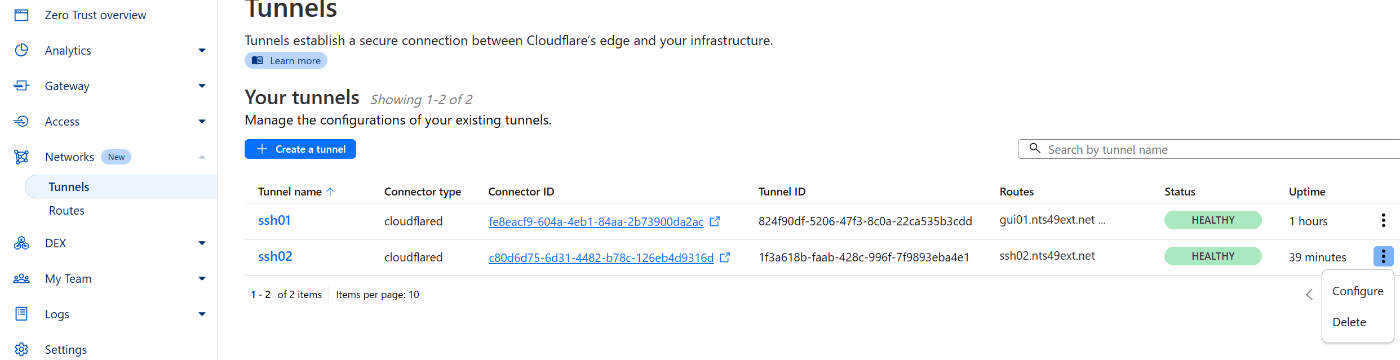Screen dimensions: 1400x360
Task: Click the Networks sidebar icon
Action: tap(21, 157)
